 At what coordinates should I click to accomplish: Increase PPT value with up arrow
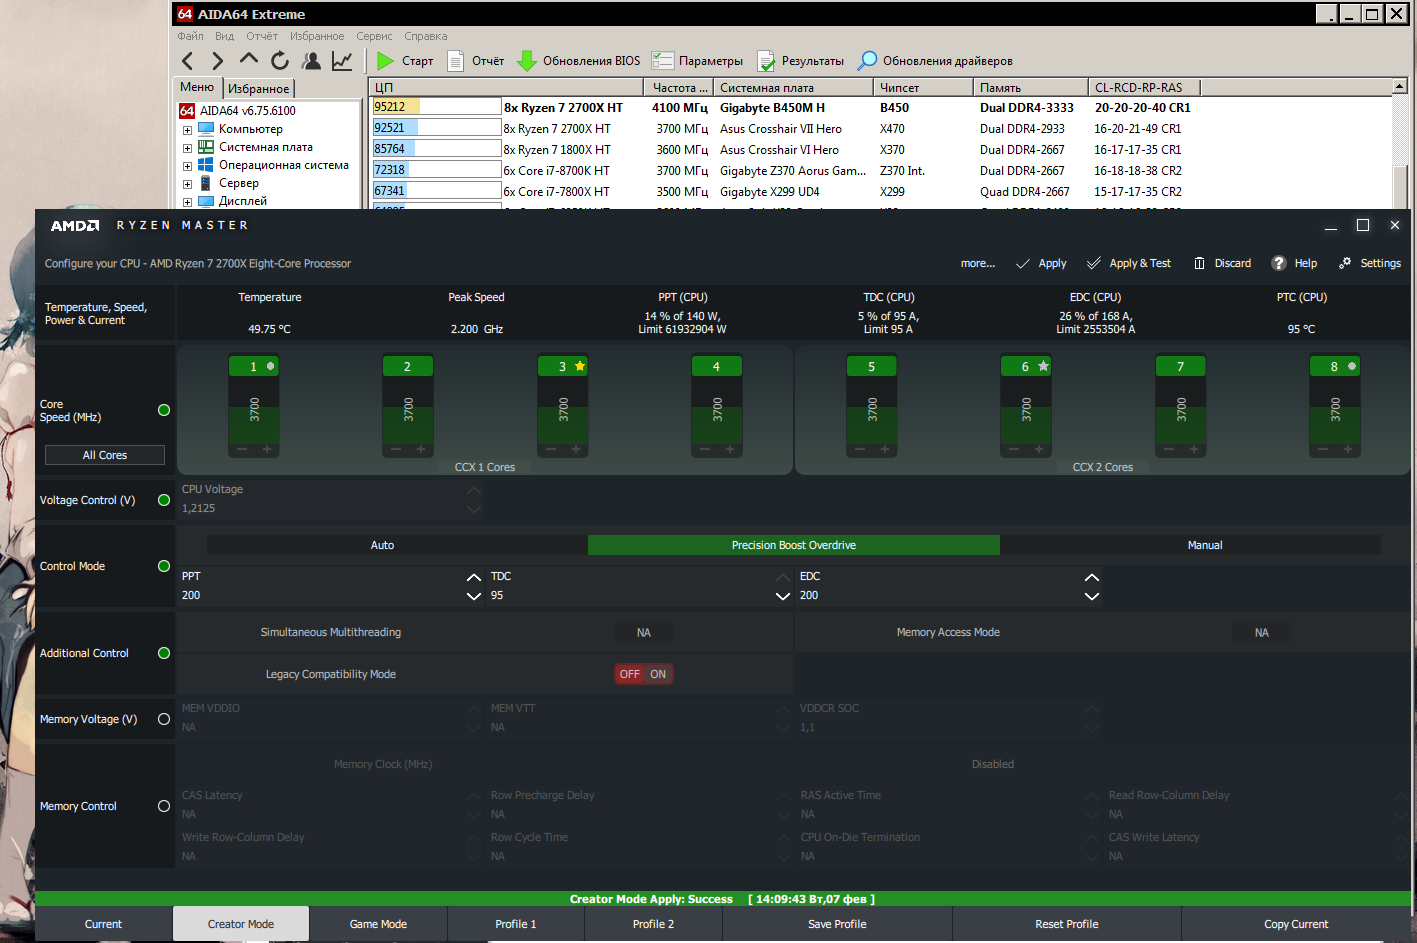pyautogui.click(x=474, y=577)
